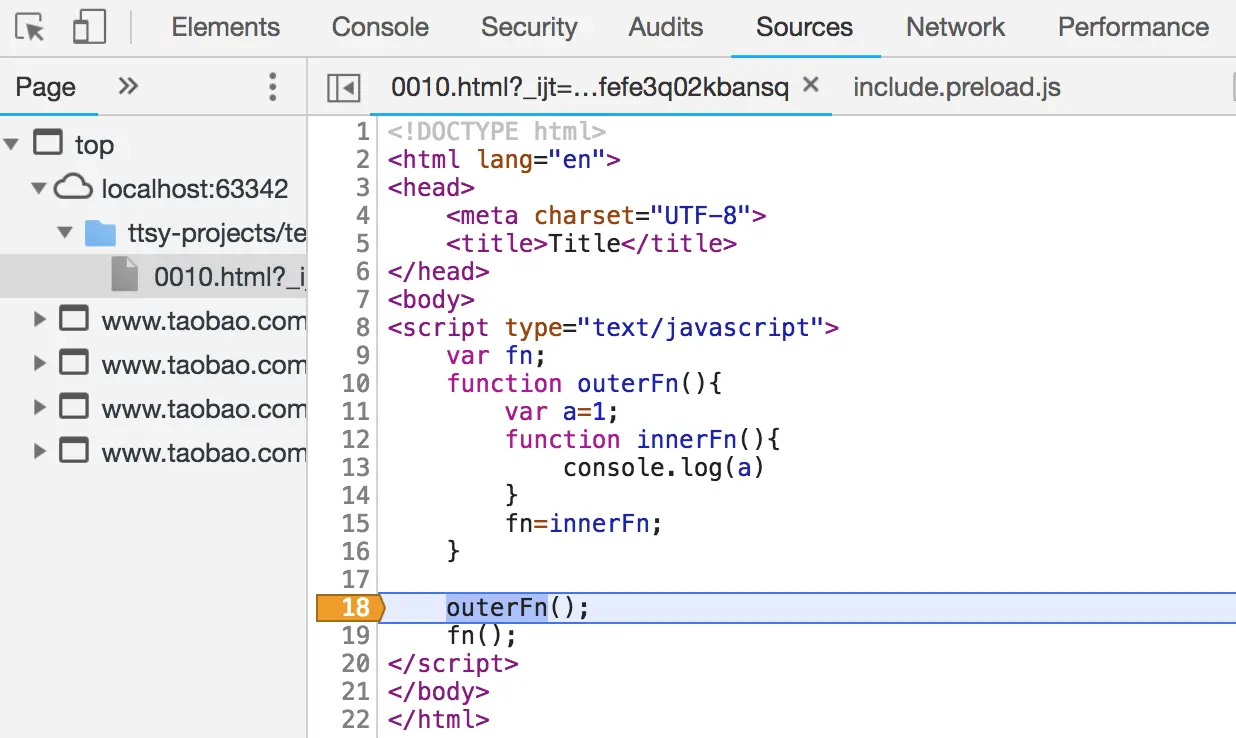Click 'fn=innerFn;' on line 15
Screen dimensions: 1236x738
point(584,523)
